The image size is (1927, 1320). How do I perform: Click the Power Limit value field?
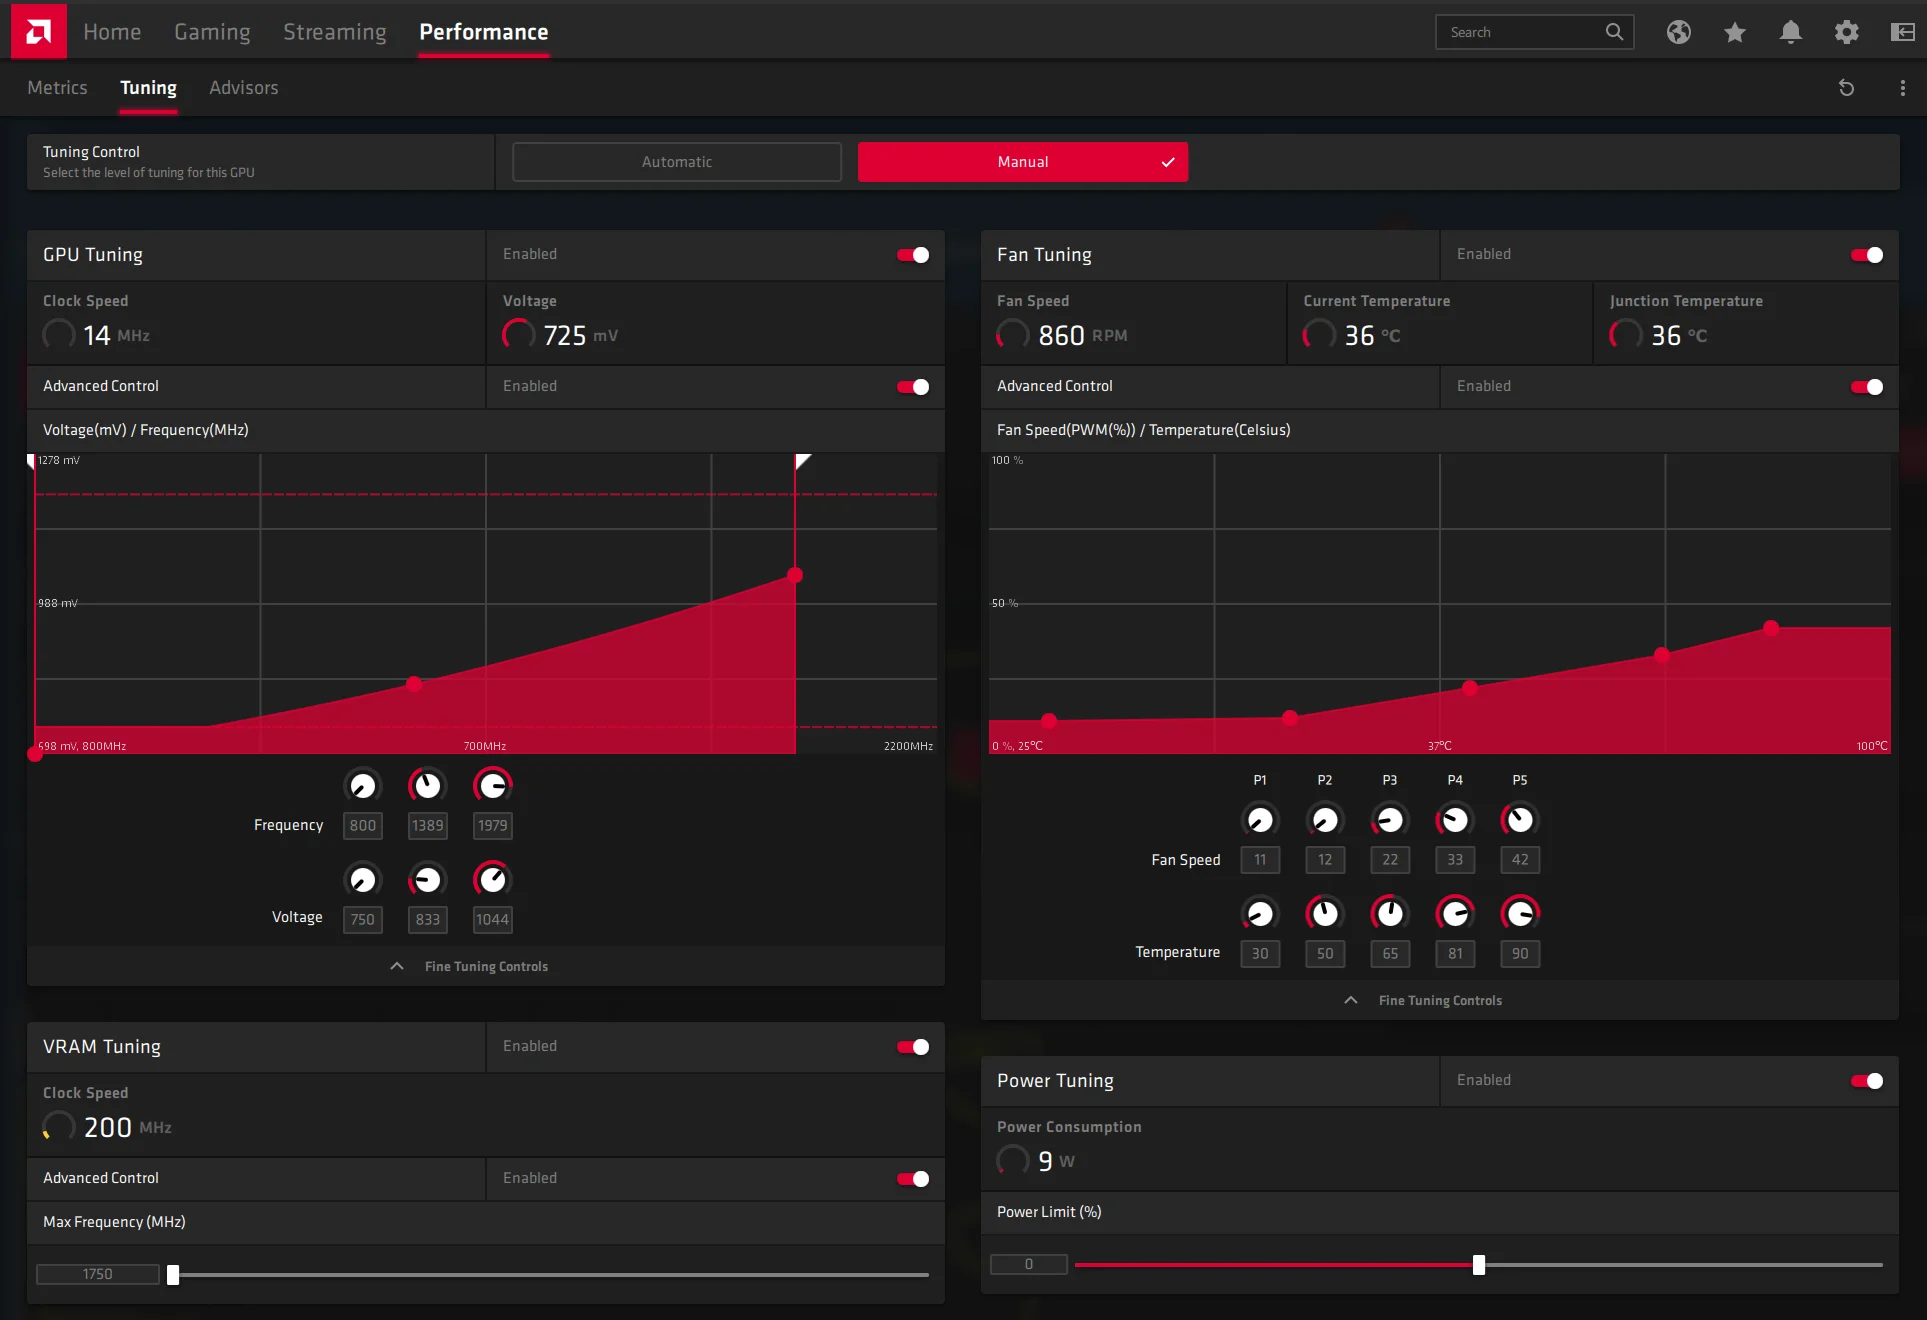pyautogui.click(x=1029, y=1264)
